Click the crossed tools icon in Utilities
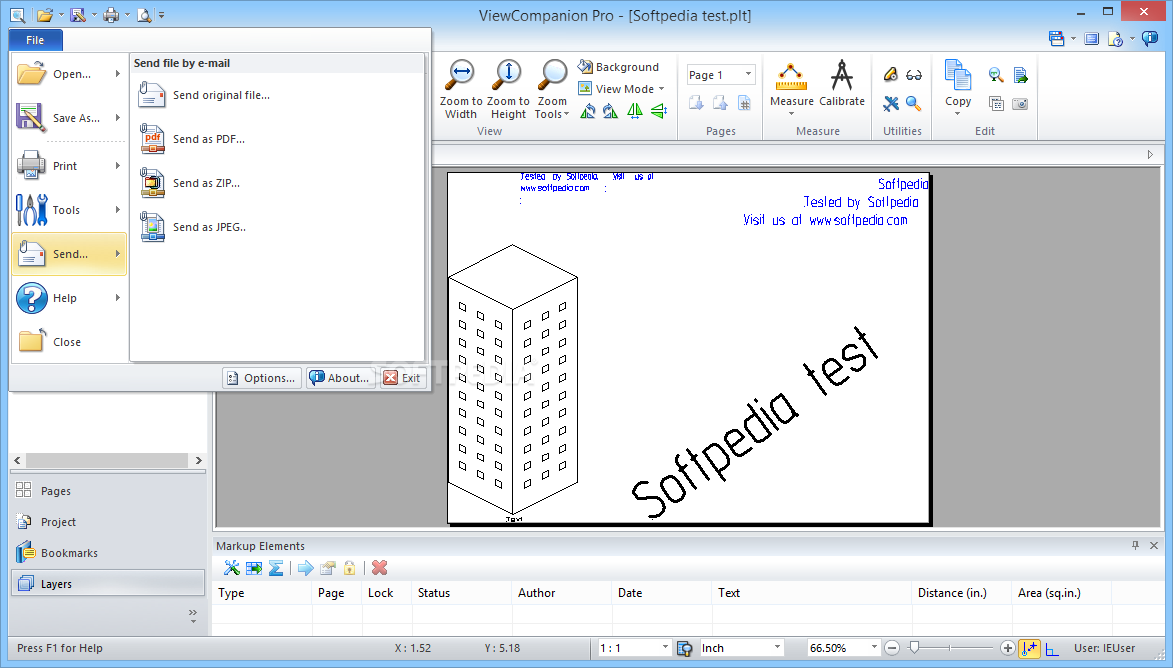The image size is (1173, 668). [x=890, y=103]
